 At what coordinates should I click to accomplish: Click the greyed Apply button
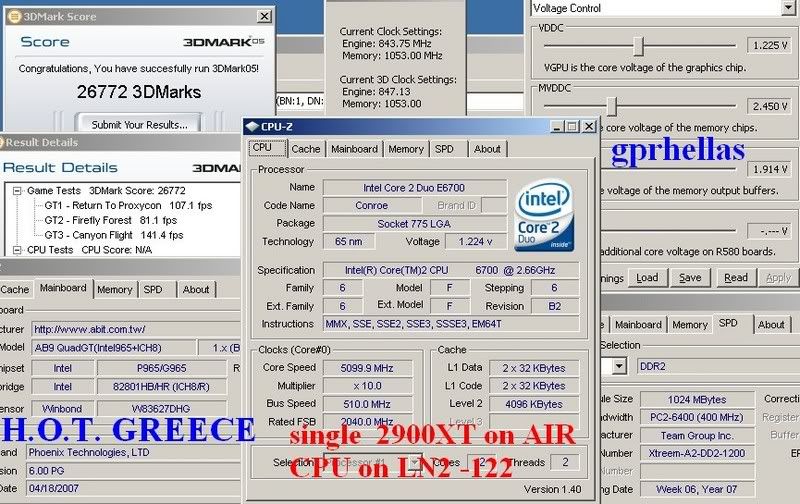click(778, 278)
